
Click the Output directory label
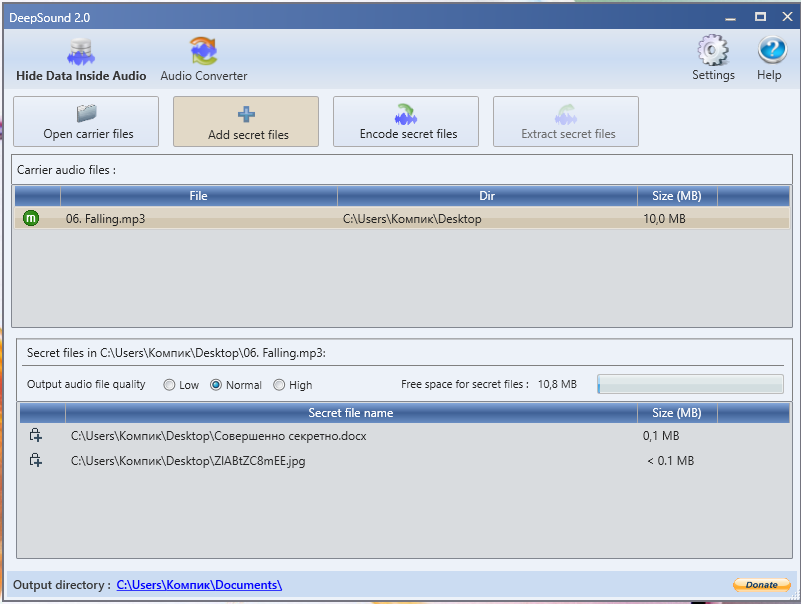tap(62, 585)
